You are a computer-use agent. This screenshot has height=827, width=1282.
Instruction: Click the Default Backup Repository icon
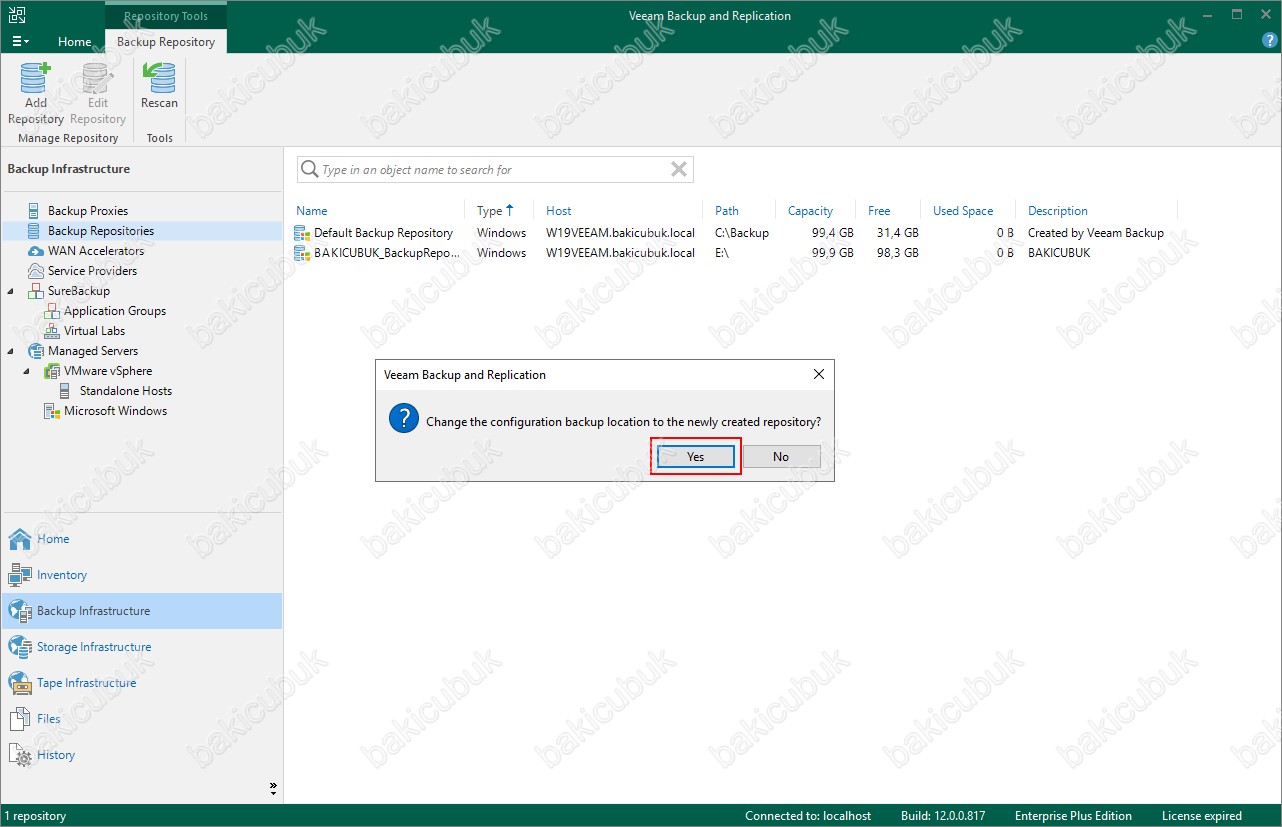(302, 233)
